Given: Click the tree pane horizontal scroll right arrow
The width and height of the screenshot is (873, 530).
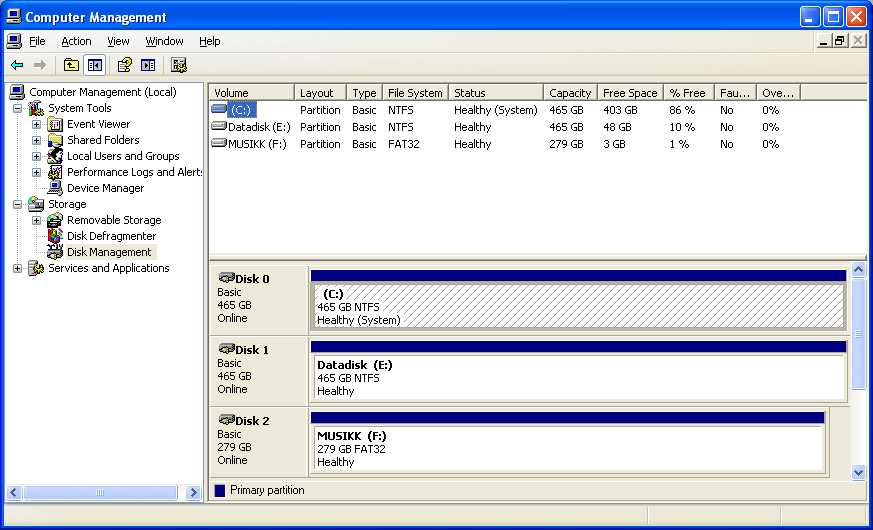Looking at the screenshot, I should (x=193, y=492).
